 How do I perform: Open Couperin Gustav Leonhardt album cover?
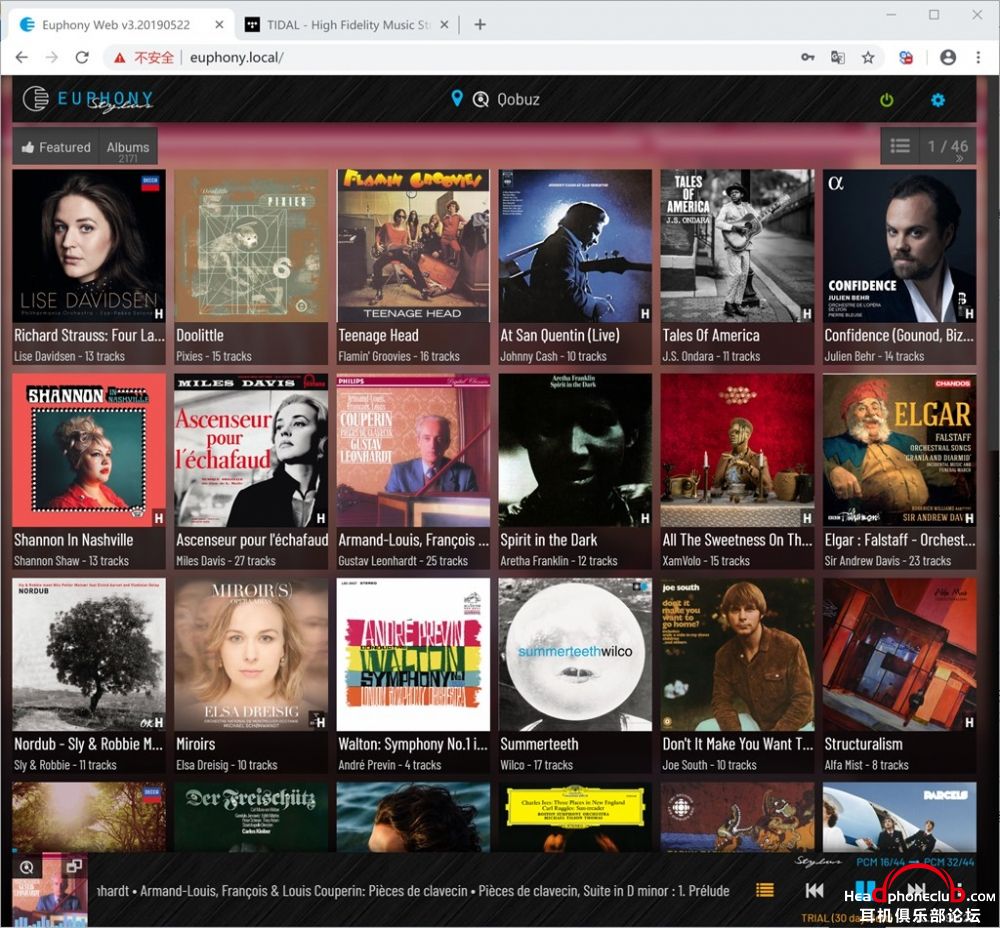coord(413,450)
